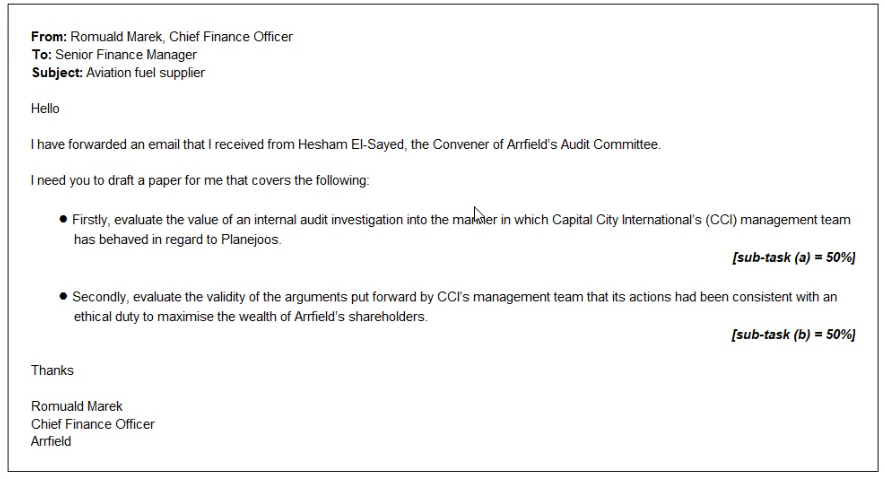
Task: Click the "To:" label in the email header
Action: click(41, 55)
